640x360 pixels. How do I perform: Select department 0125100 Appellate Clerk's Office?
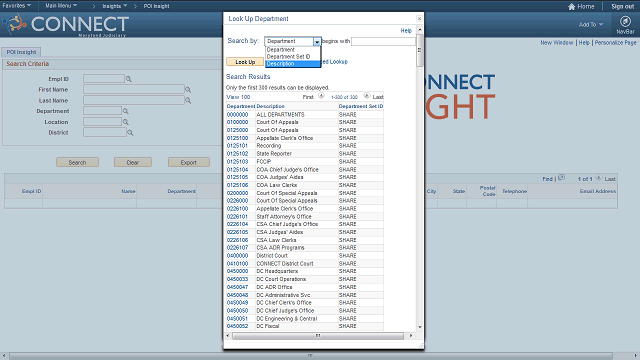click(237, 138)
